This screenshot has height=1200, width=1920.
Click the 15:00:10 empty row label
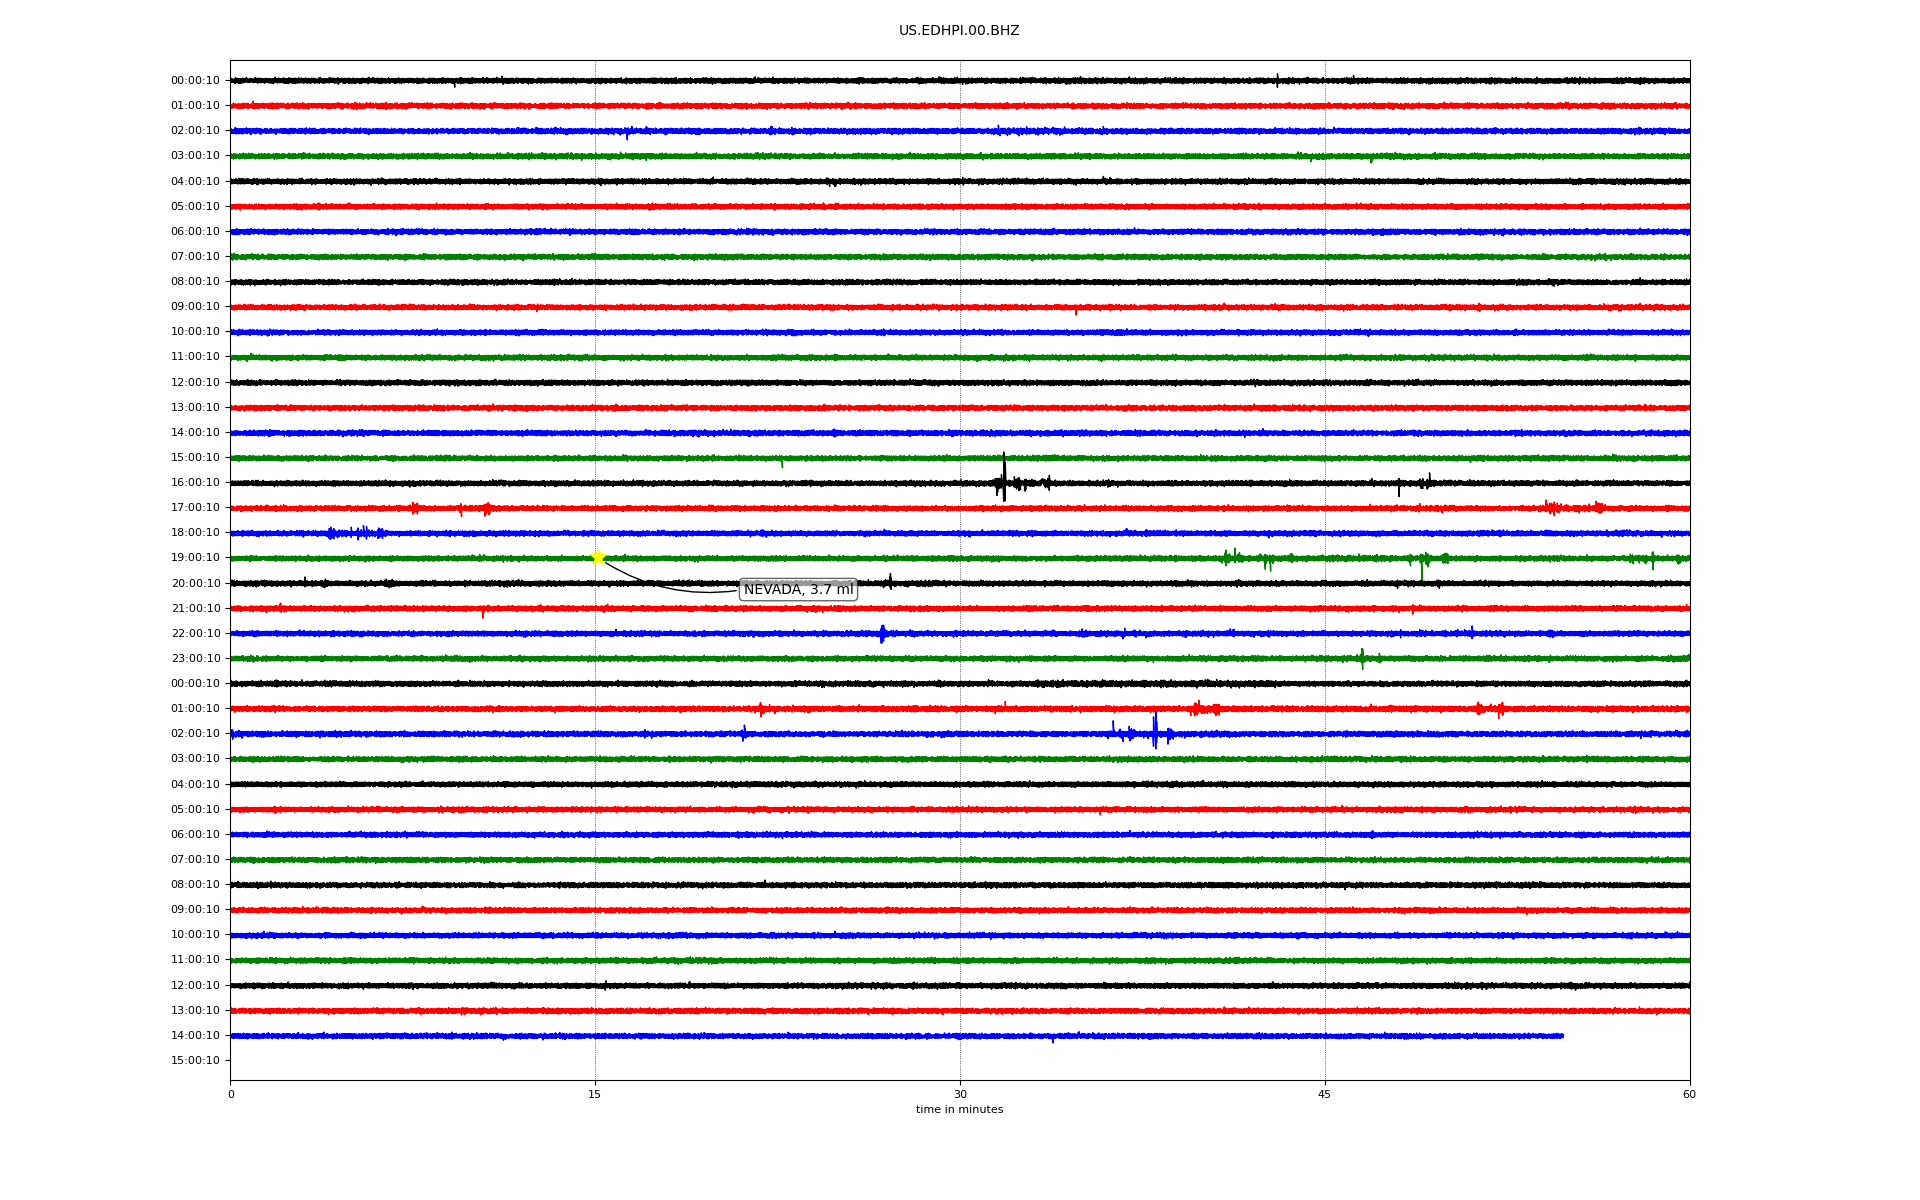coord(195,1061)
